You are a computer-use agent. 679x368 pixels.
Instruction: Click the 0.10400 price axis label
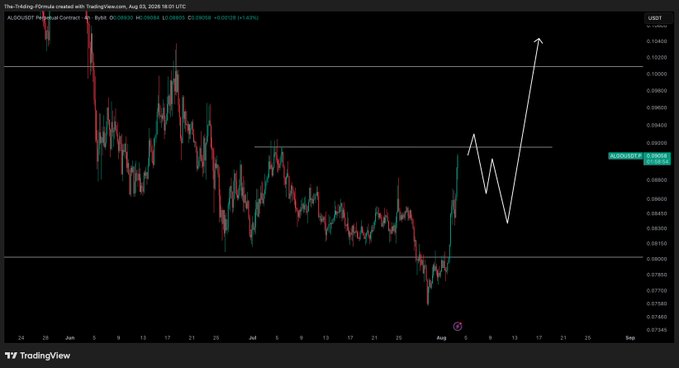(x=656, y=41)
